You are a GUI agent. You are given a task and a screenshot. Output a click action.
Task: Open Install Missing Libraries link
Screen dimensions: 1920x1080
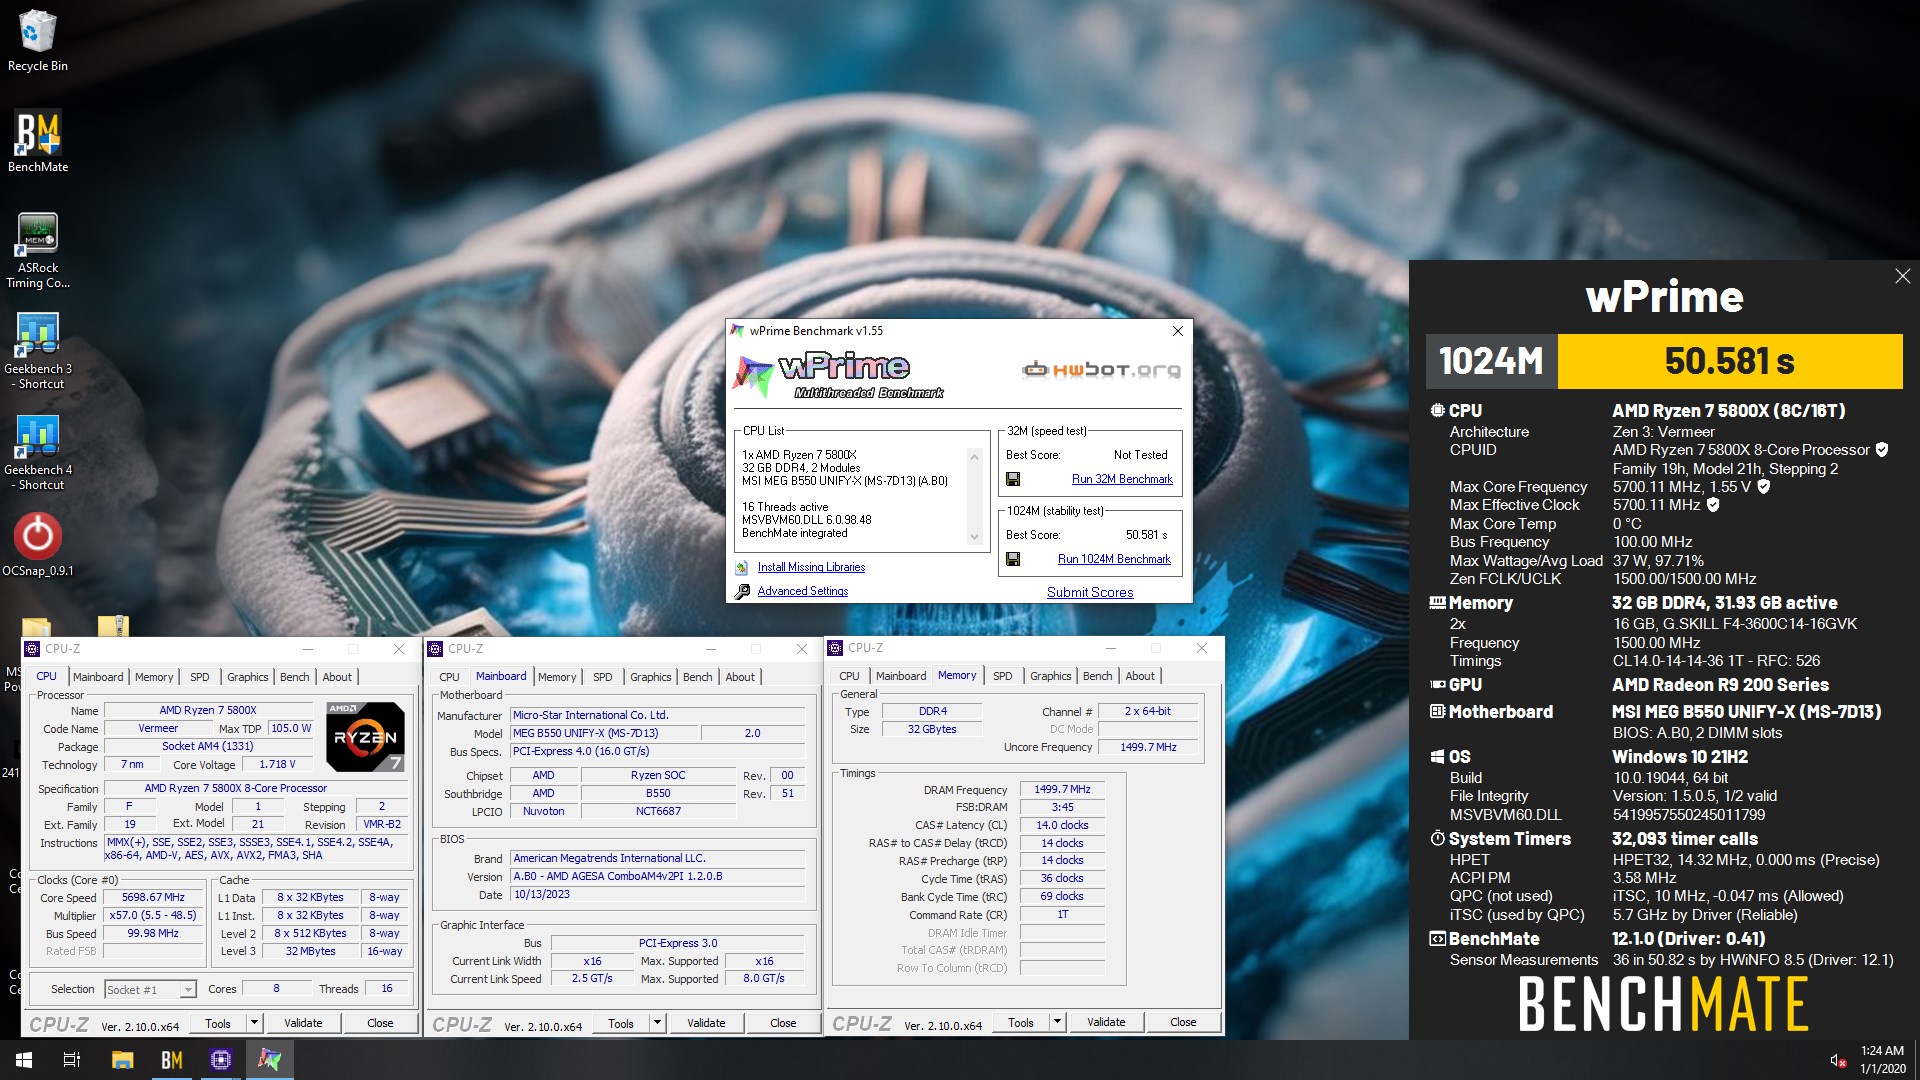click(811, 567)
